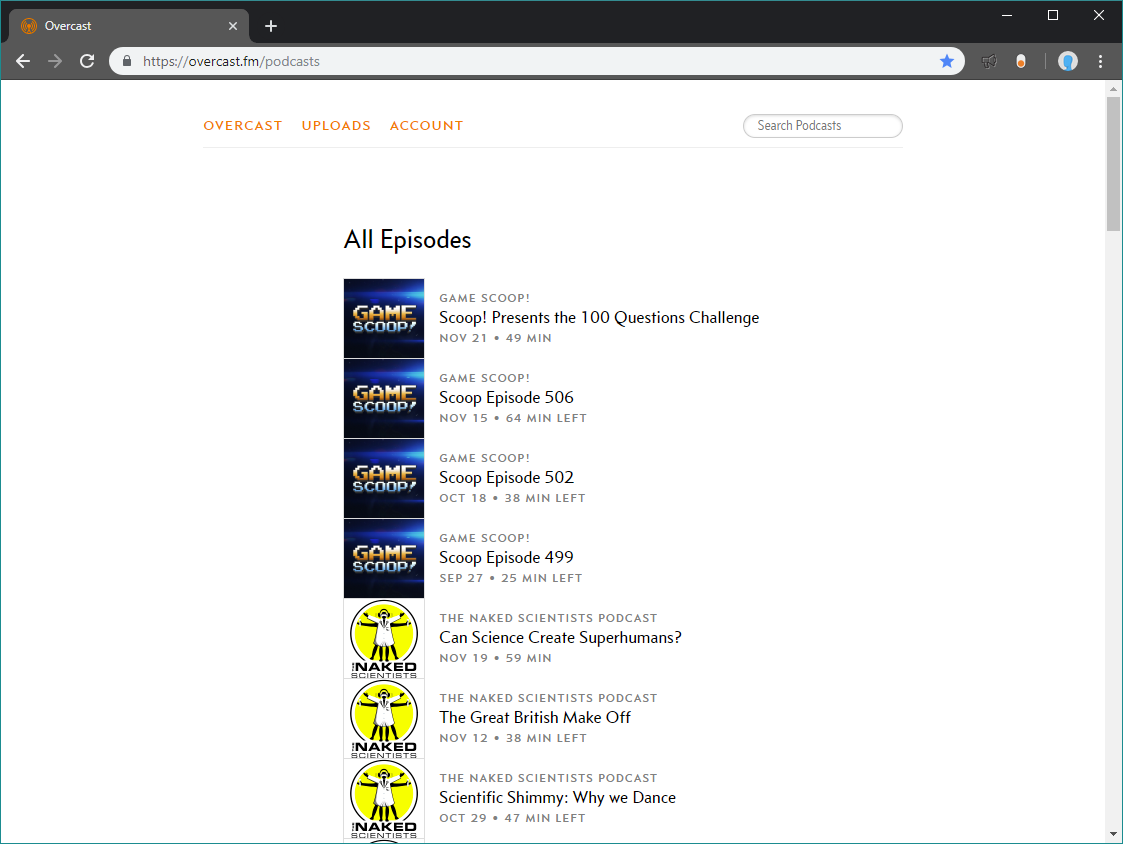Open Scoop! Presents the 100 Questions Challenge

599,317
